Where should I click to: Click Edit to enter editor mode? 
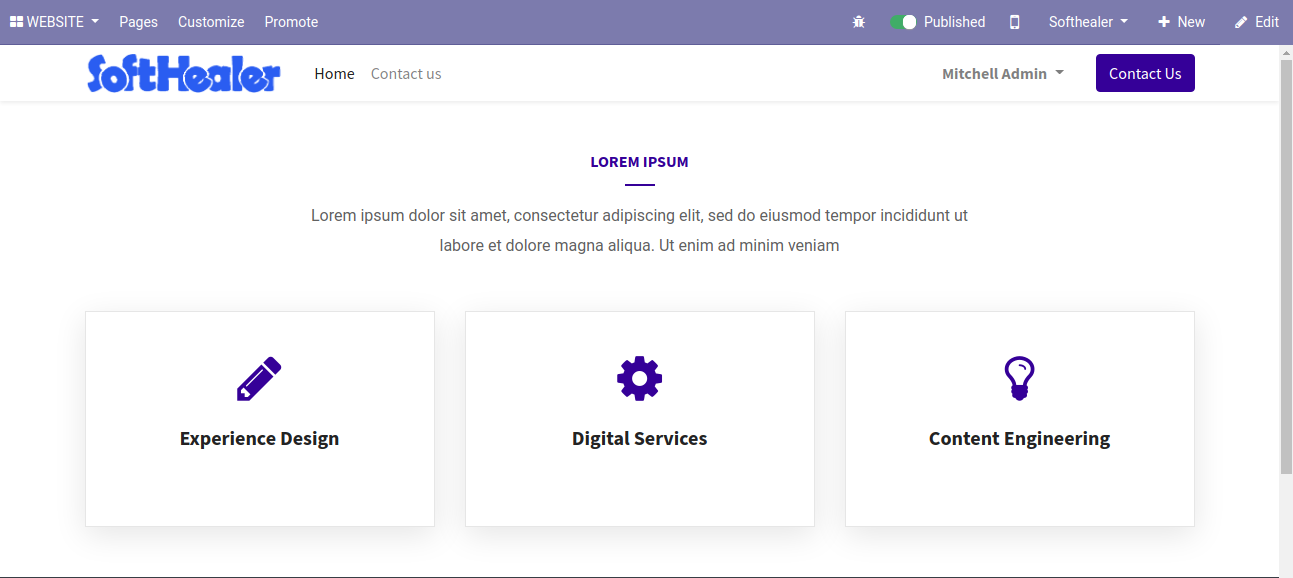(x=1257, y=22)
